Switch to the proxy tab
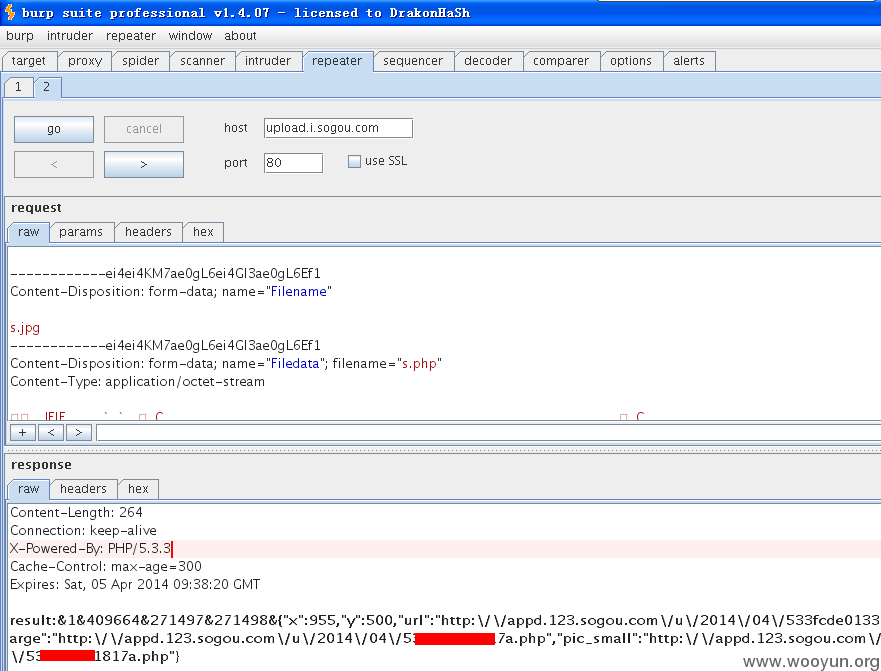 point(85,61)
